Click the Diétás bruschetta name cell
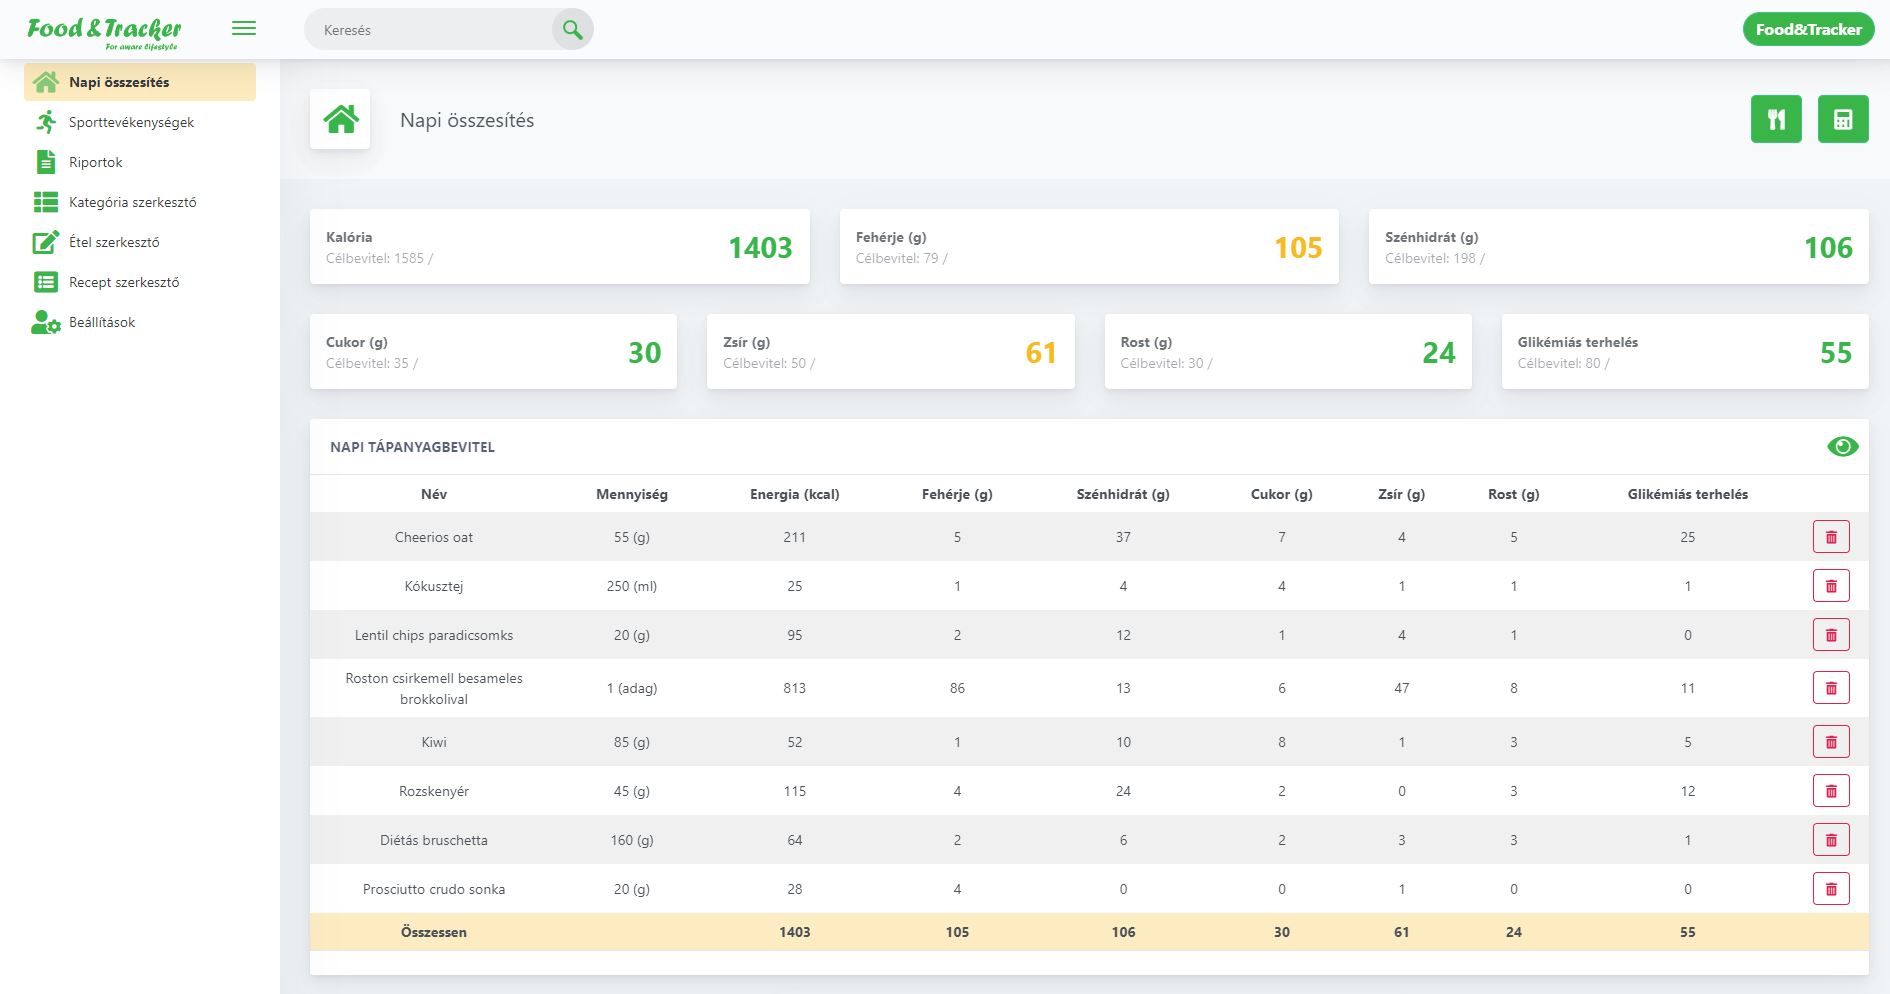Viewport: 1890px width, 994px height. (434, 840)
